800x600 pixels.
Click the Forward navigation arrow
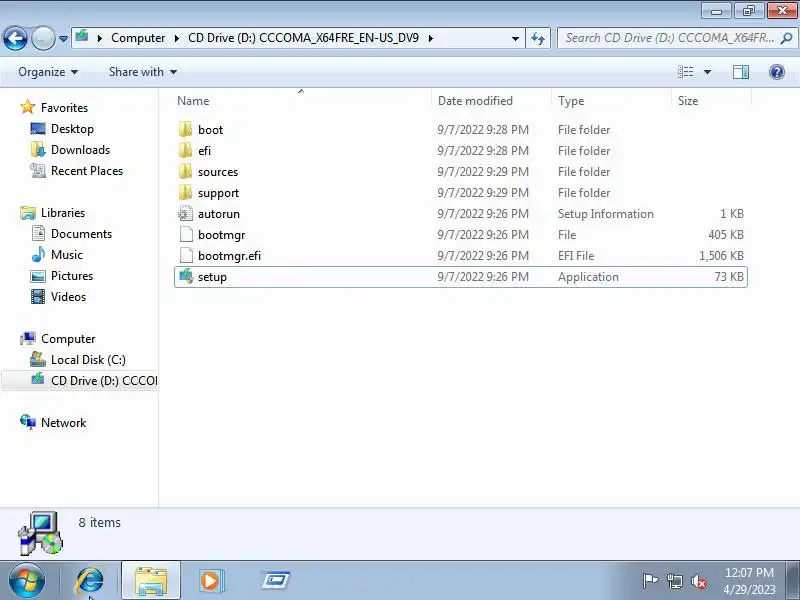(x=43, y=38)
